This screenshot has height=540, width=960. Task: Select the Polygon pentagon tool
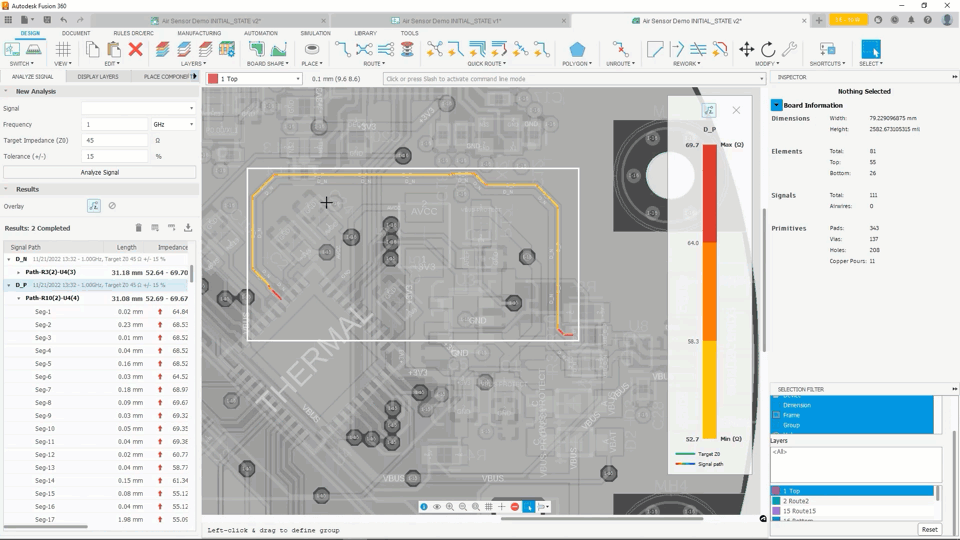click(577, 49)
